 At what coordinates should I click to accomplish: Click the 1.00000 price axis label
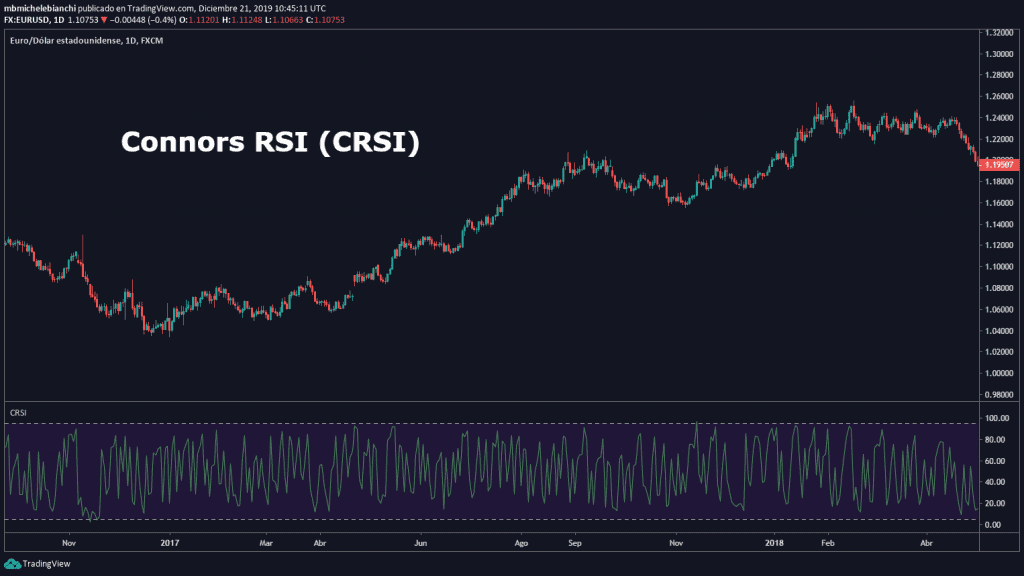[1000, 373]
